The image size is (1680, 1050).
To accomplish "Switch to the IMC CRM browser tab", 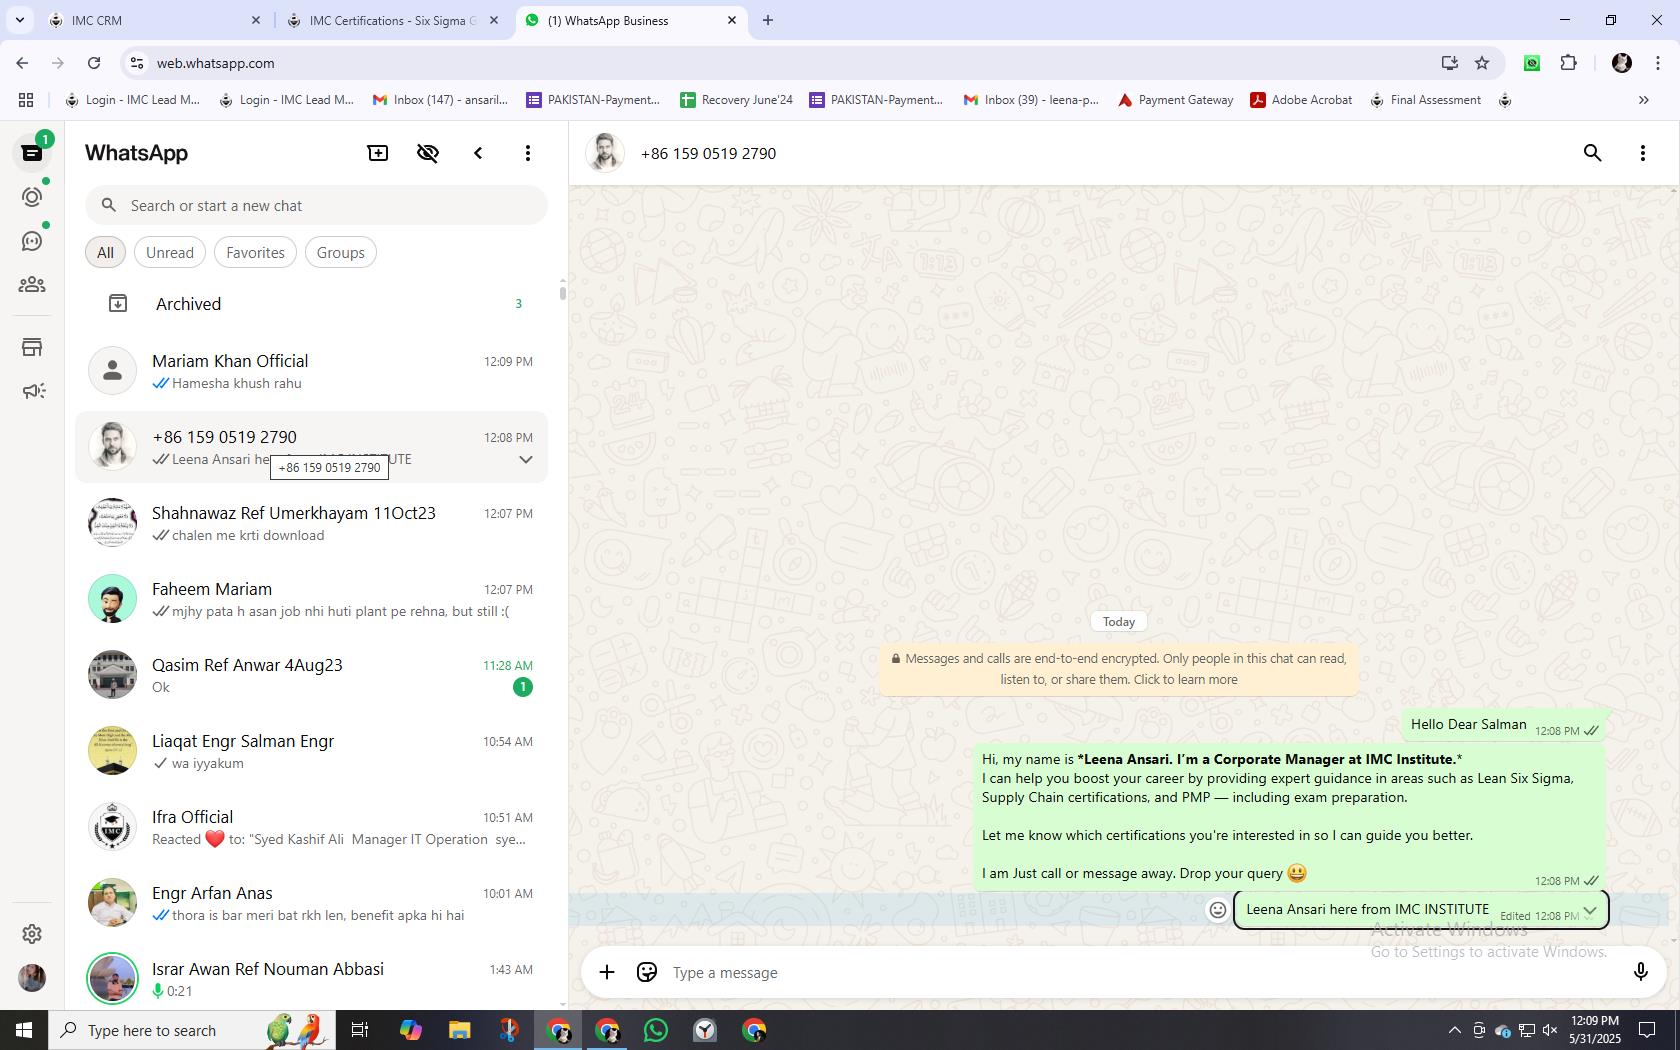I will click(x=156, y=20).
